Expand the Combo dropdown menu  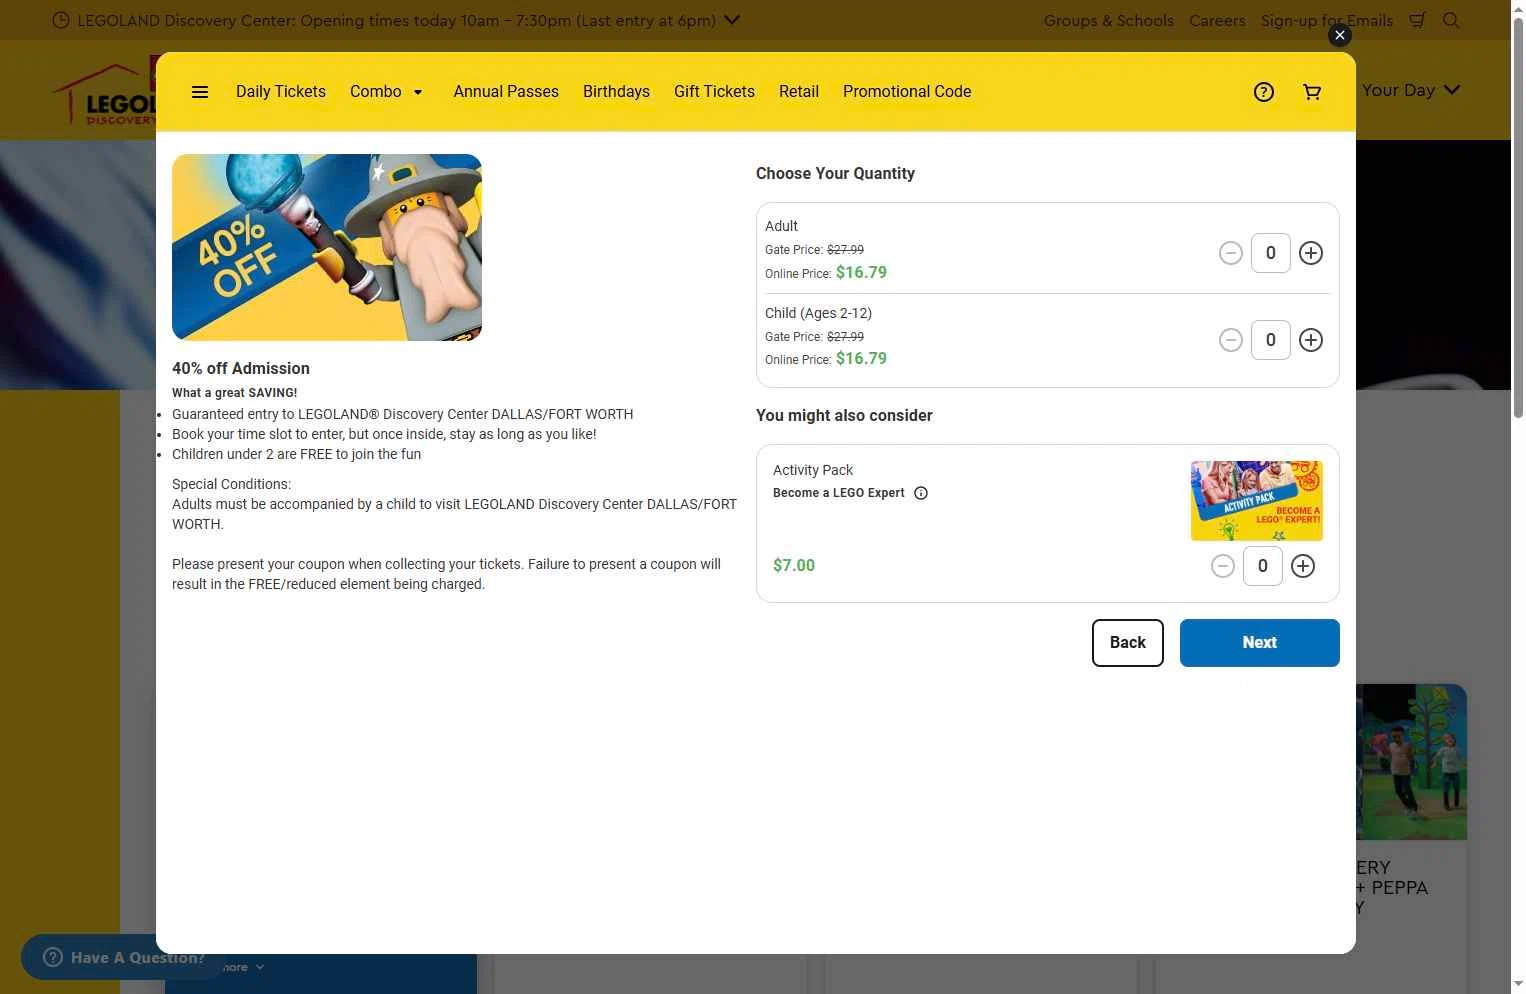387,92
